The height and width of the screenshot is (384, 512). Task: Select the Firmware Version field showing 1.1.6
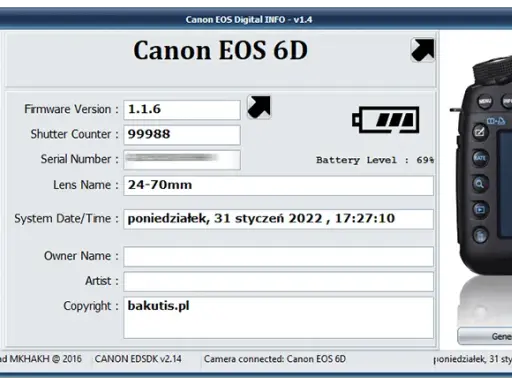point(182,110)
